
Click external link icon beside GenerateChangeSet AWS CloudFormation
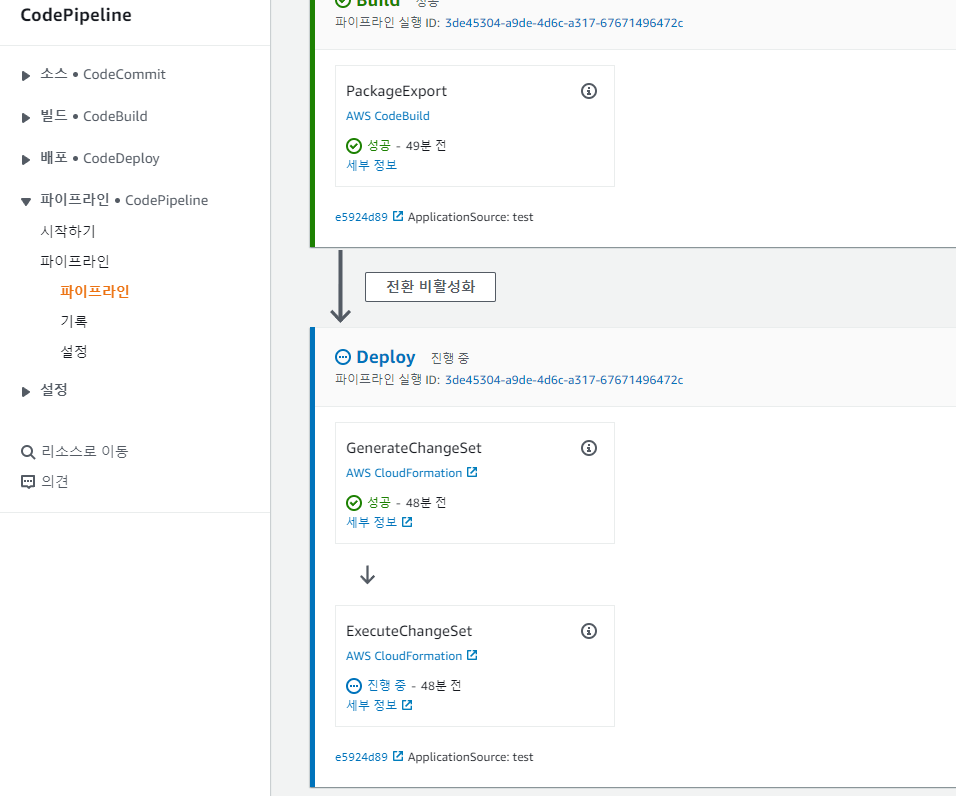472,472
